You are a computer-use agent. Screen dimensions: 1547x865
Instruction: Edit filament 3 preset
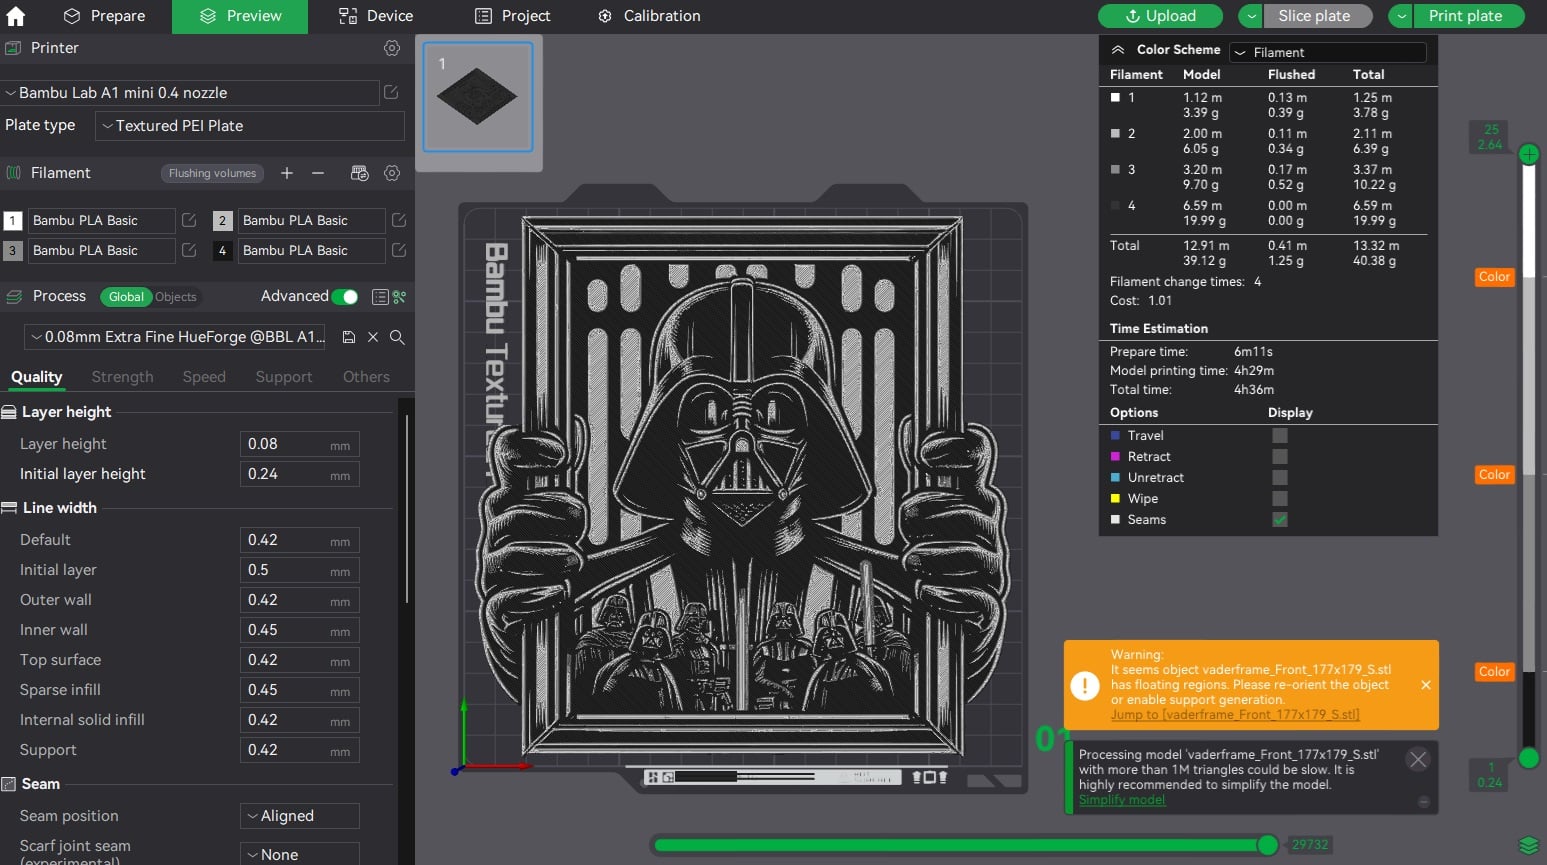(189, 250)
